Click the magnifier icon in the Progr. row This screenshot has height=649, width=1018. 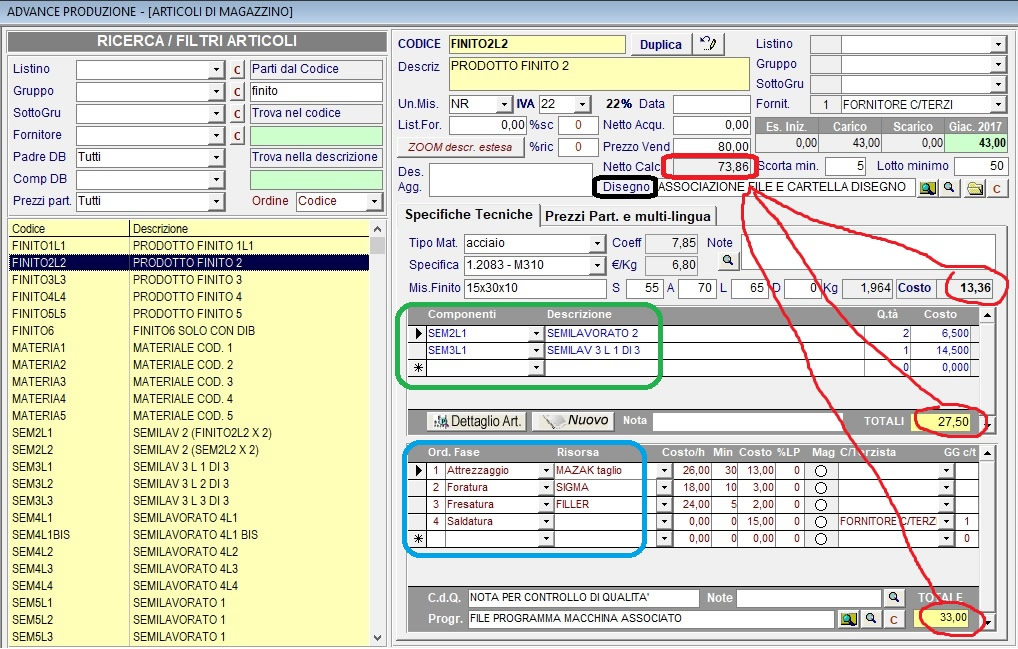point(871,619)
